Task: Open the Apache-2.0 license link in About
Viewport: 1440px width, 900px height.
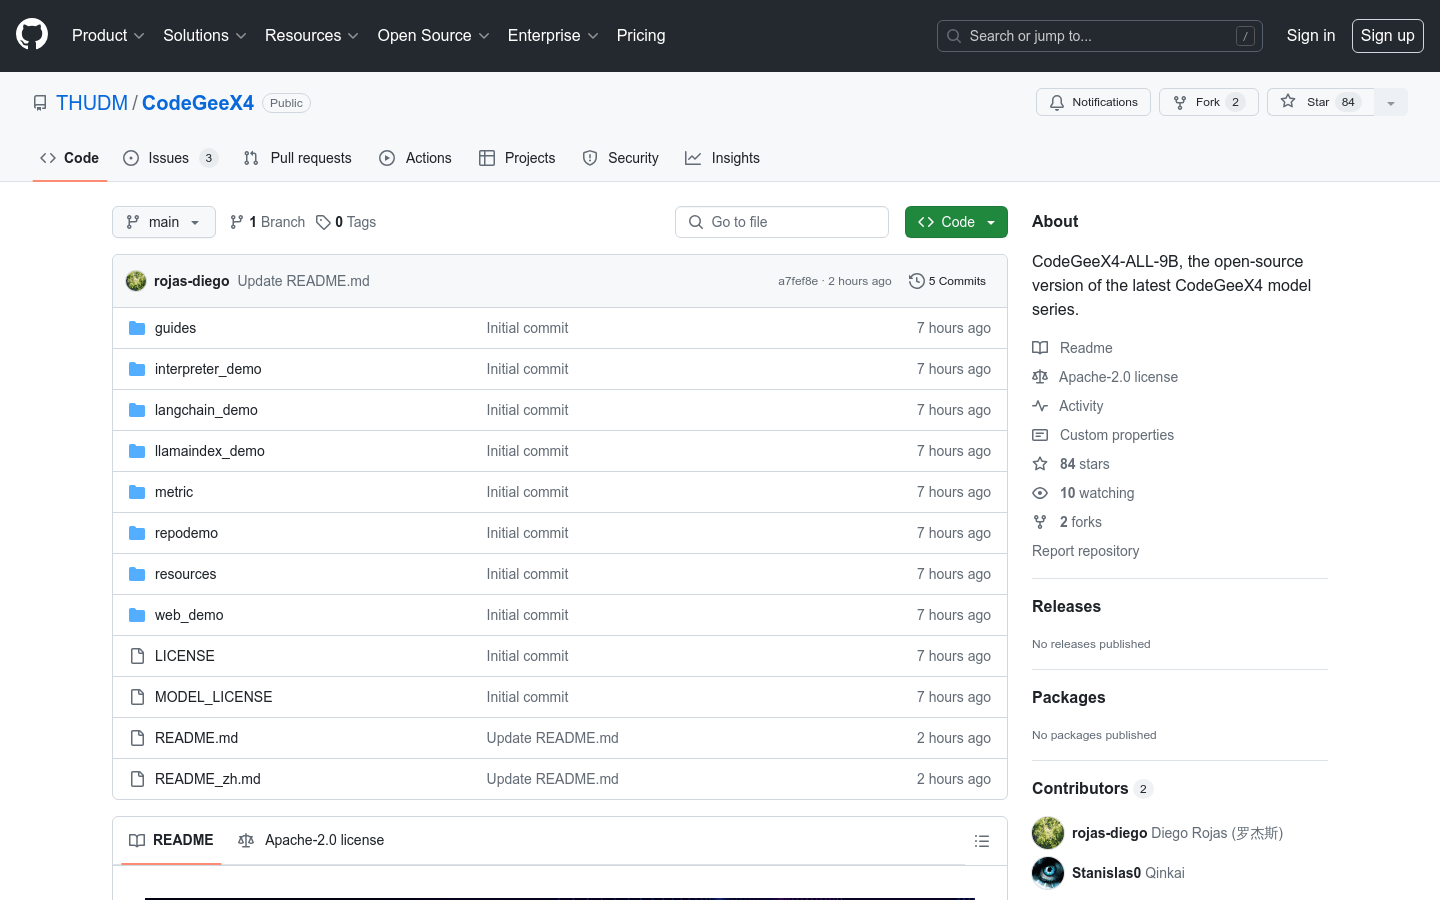Action: pyautogui.click(x=1118, y=377)
